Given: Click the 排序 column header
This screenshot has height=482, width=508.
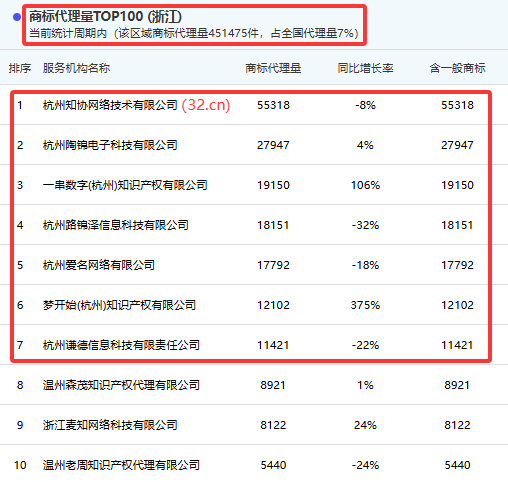Looking at the screenshot, I should 20,68.
